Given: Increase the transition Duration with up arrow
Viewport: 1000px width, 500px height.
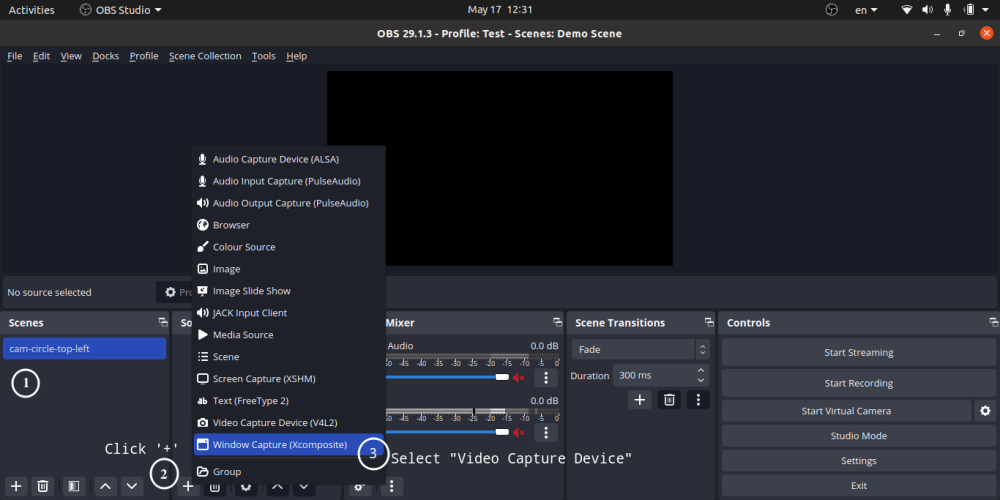Looking at the screenshot, I should coord(701,371).
